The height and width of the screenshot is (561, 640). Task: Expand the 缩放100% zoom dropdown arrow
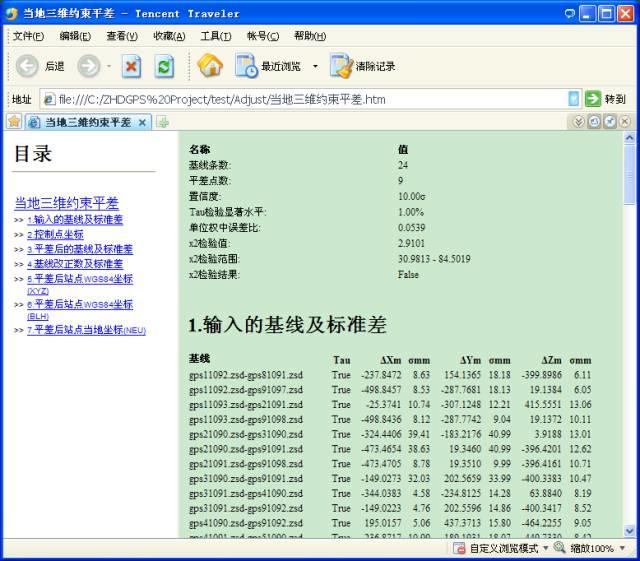point(622,548)
